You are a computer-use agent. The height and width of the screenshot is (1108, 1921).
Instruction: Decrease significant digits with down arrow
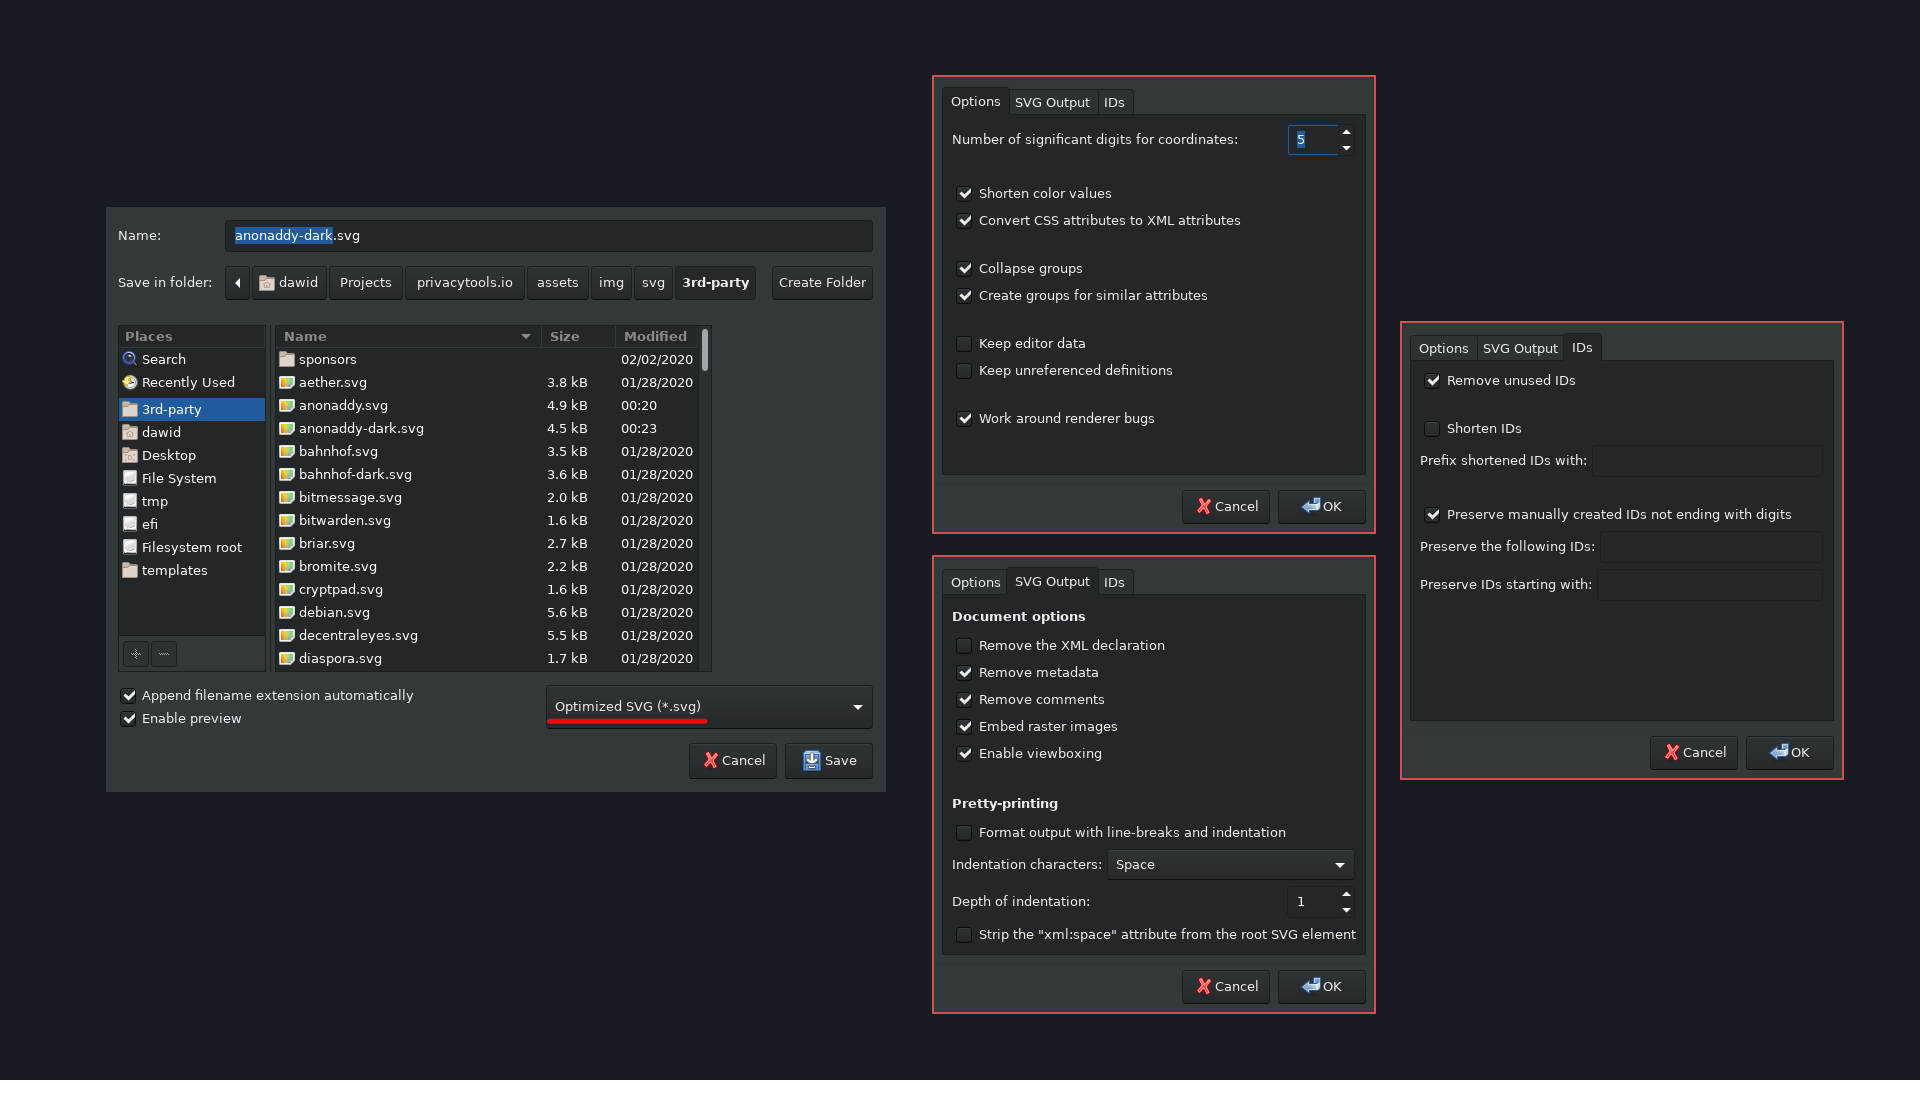[x=1346, y=148]
